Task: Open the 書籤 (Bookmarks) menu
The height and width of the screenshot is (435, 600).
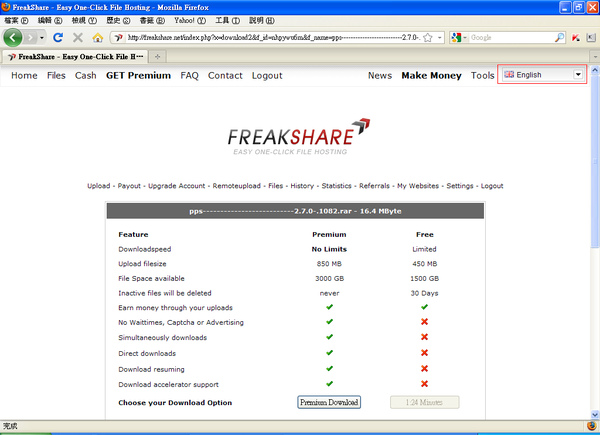Action: click(152, 21)
